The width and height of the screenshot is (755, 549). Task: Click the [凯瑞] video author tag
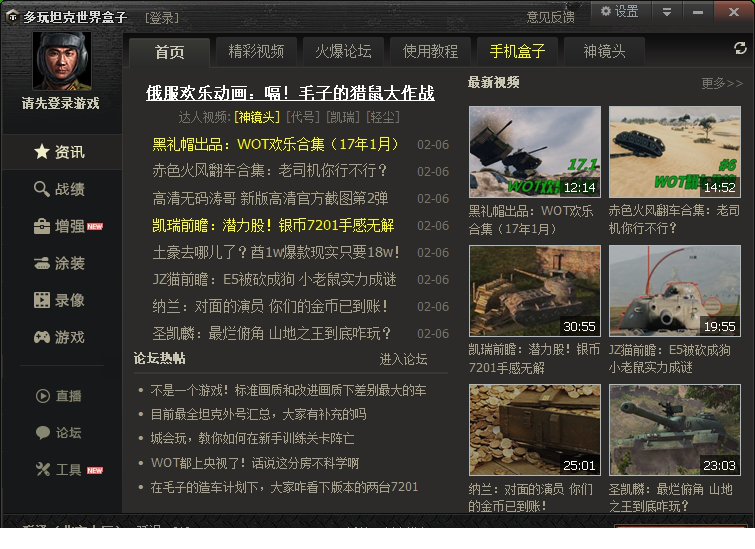[x=343, y=117]
